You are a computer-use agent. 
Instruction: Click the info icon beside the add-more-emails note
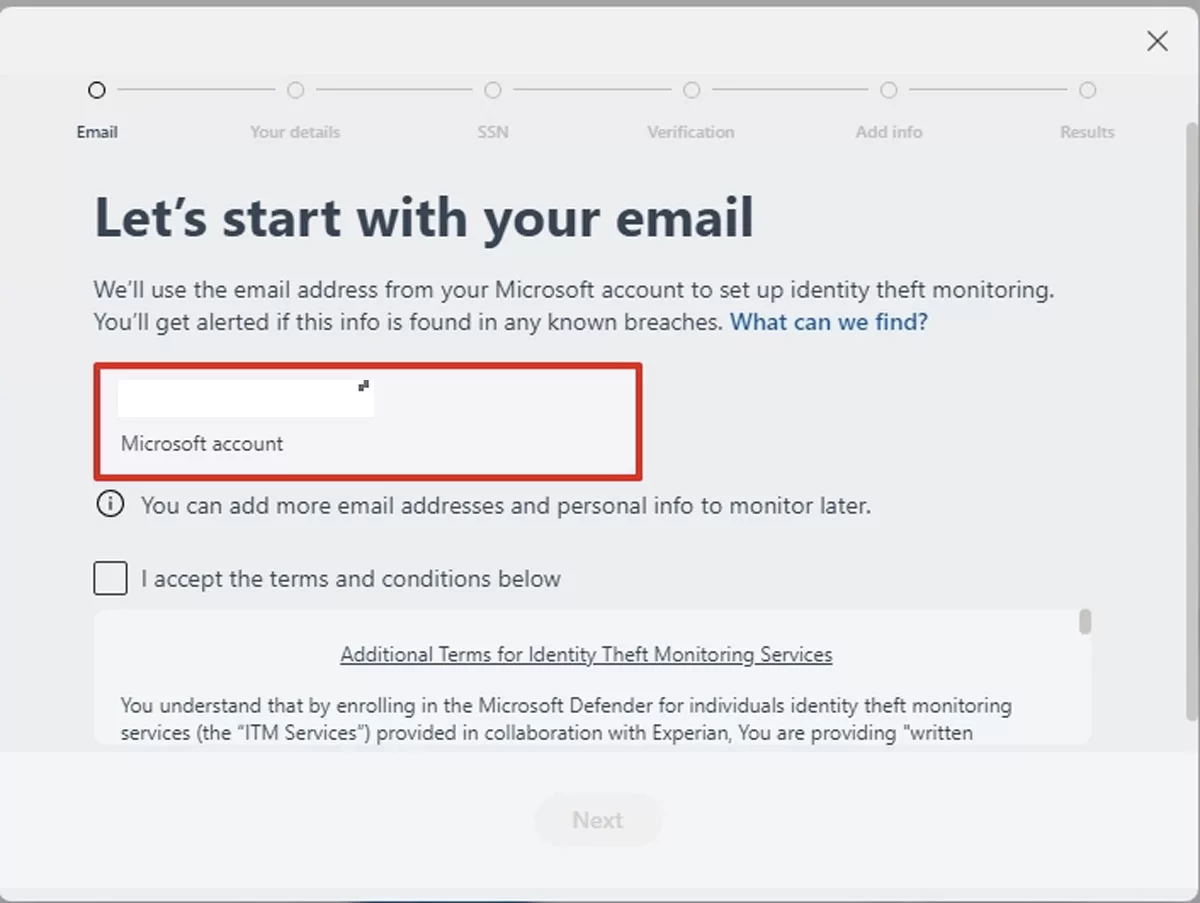(x=110, y=504)
